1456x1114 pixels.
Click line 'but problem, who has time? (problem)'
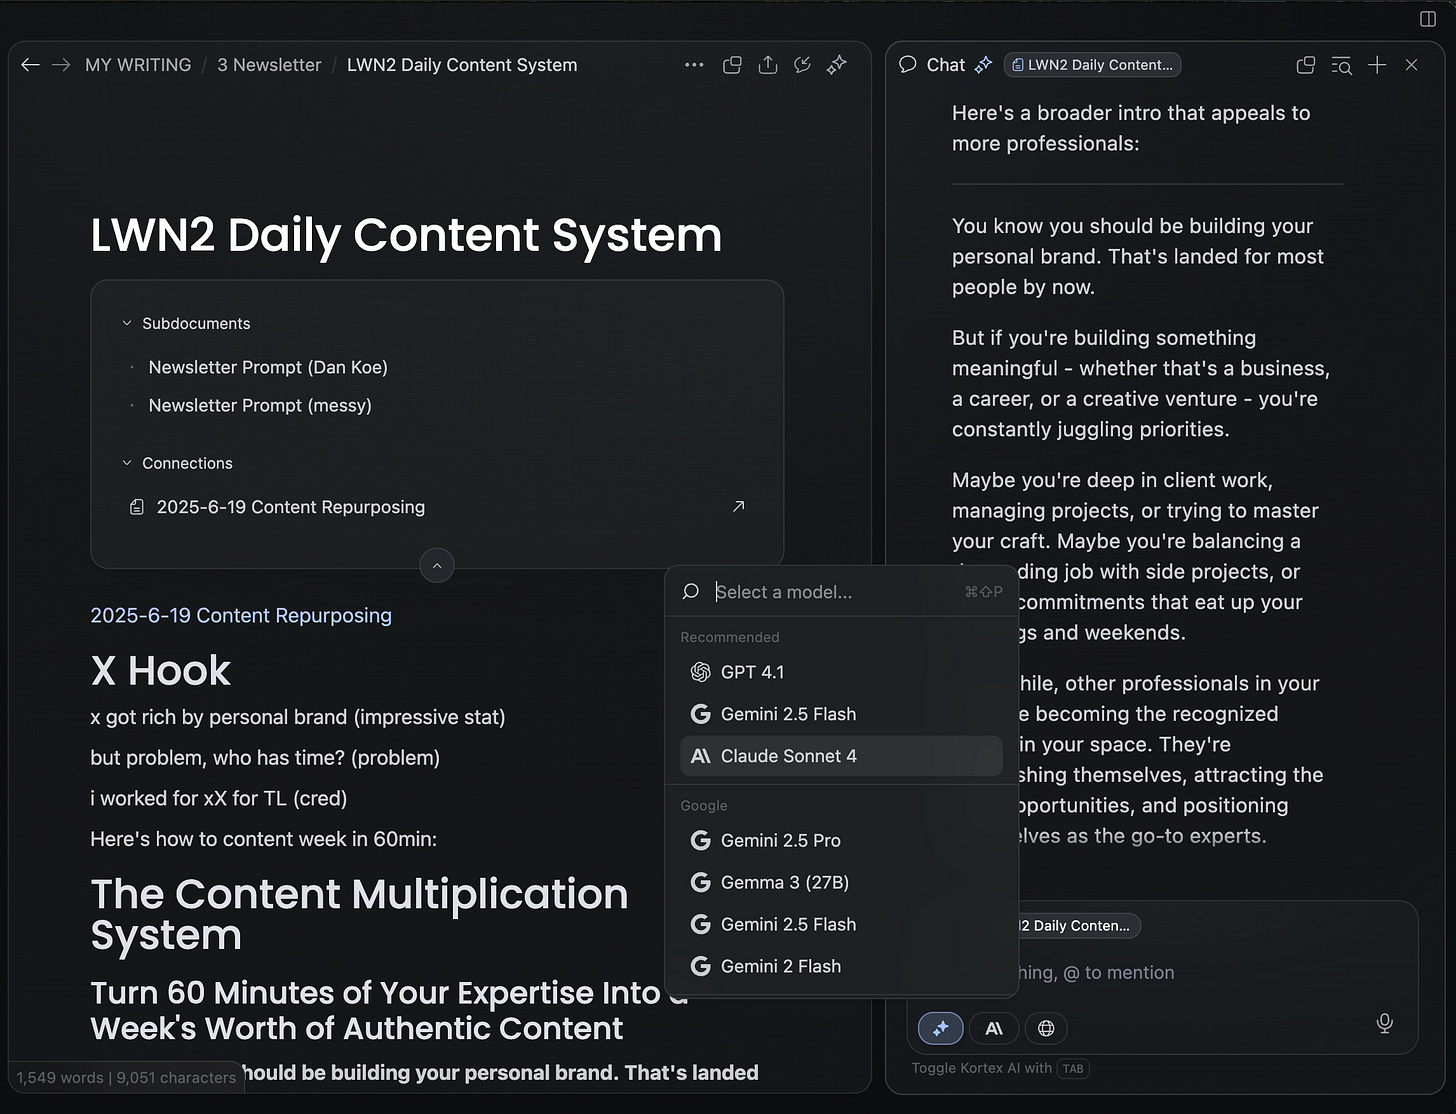point(265,757)
